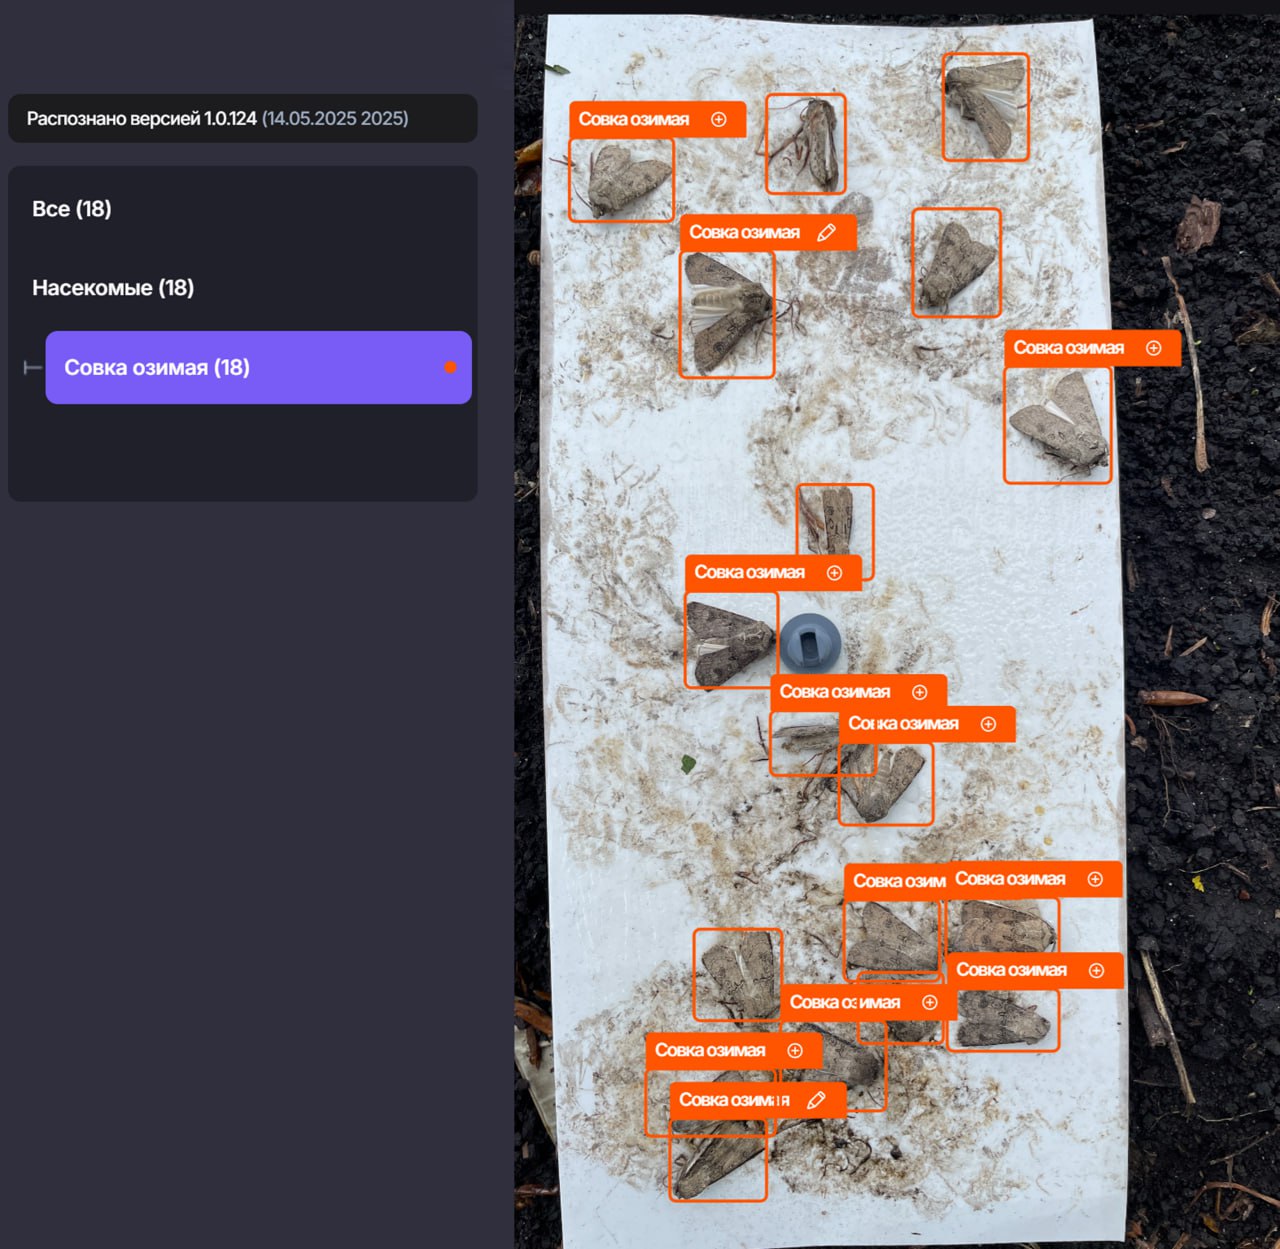
Task: Click plus icon on right-edge moth's Совка озимая label
Action: 1153,348
